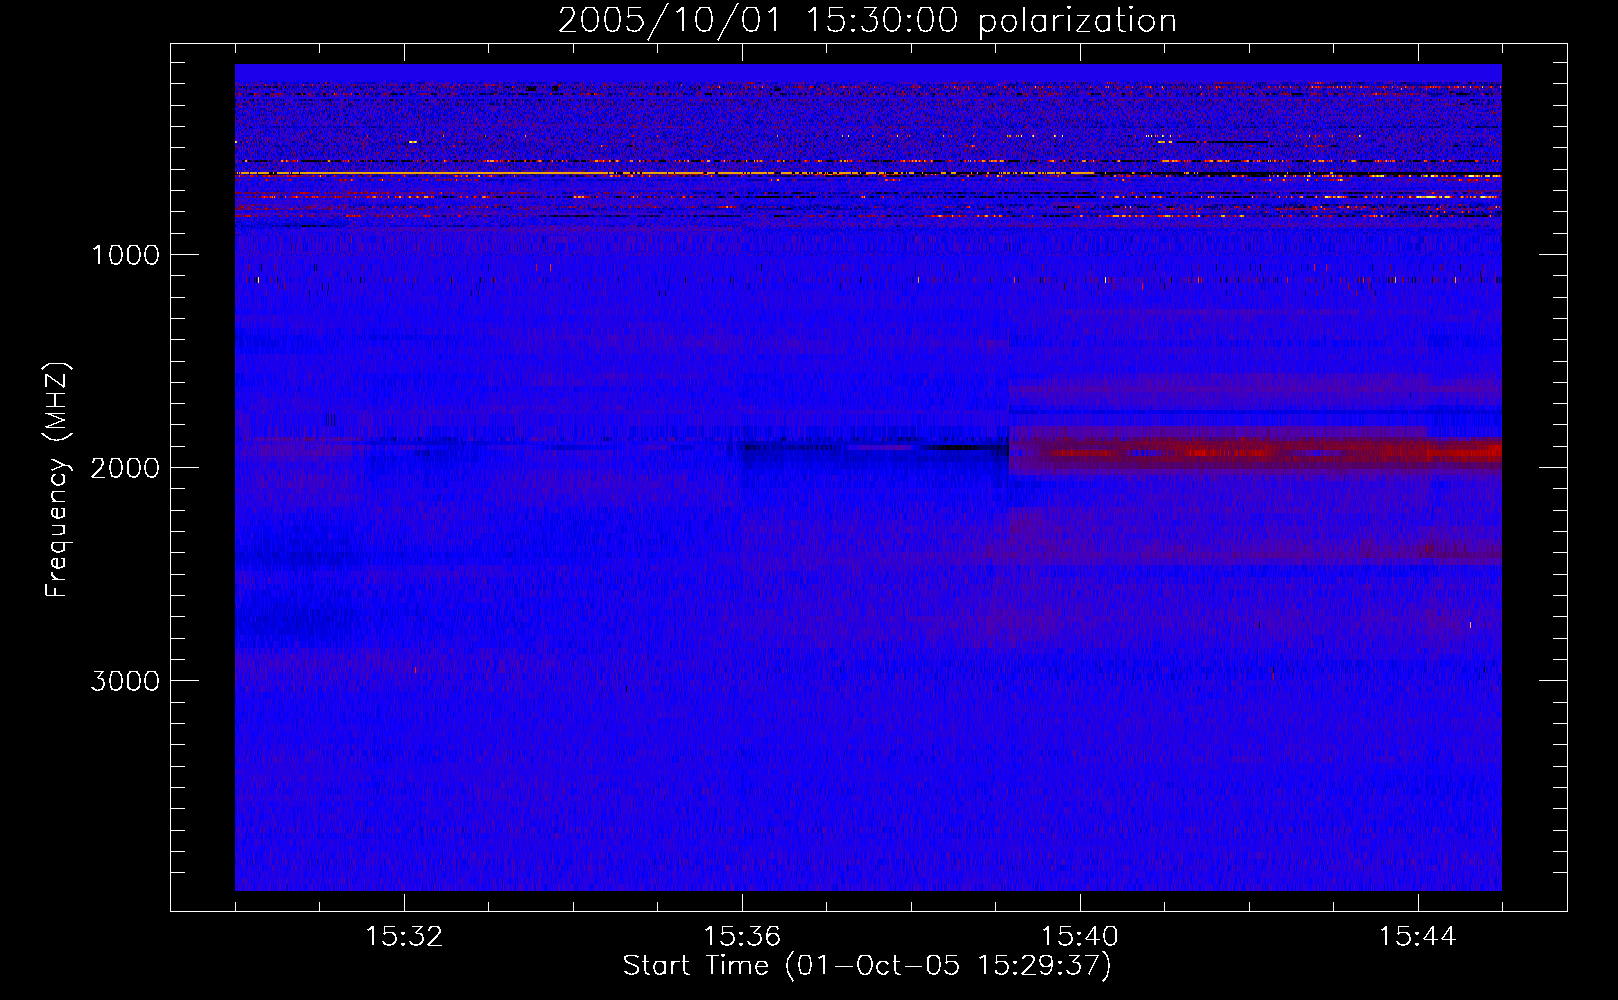1618x1000 pixels.
Task: Click the plot title '2005/10/01 15:30:00 polarization'
Action: pos(867,20)
